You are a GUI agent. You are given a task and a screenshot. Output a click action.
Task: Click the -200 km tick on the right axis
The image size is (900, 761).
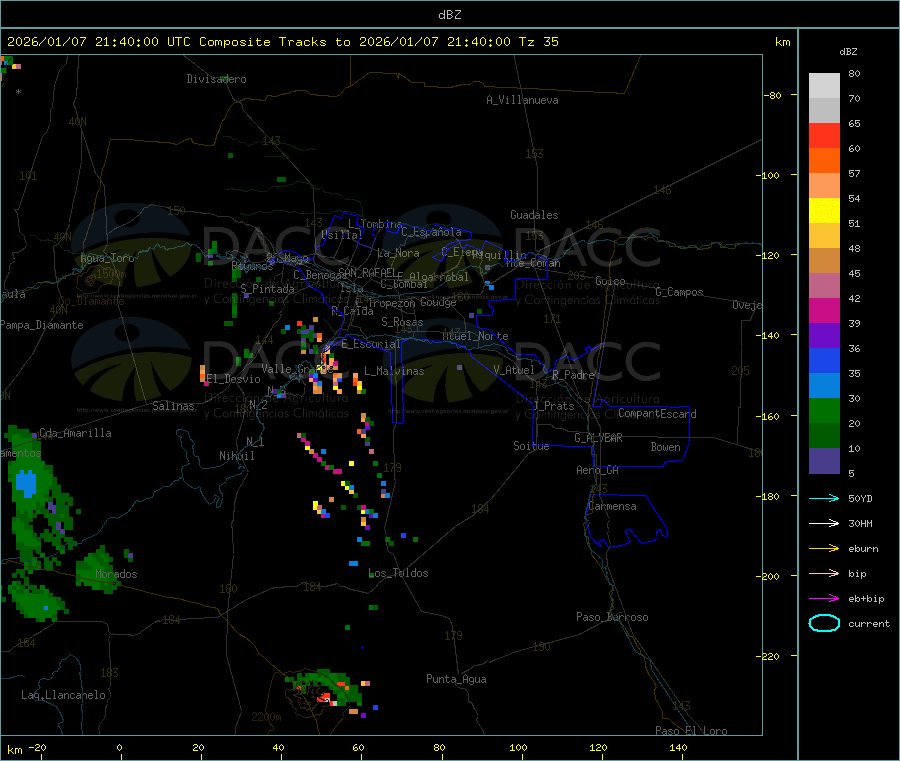(x=771, y=576)
